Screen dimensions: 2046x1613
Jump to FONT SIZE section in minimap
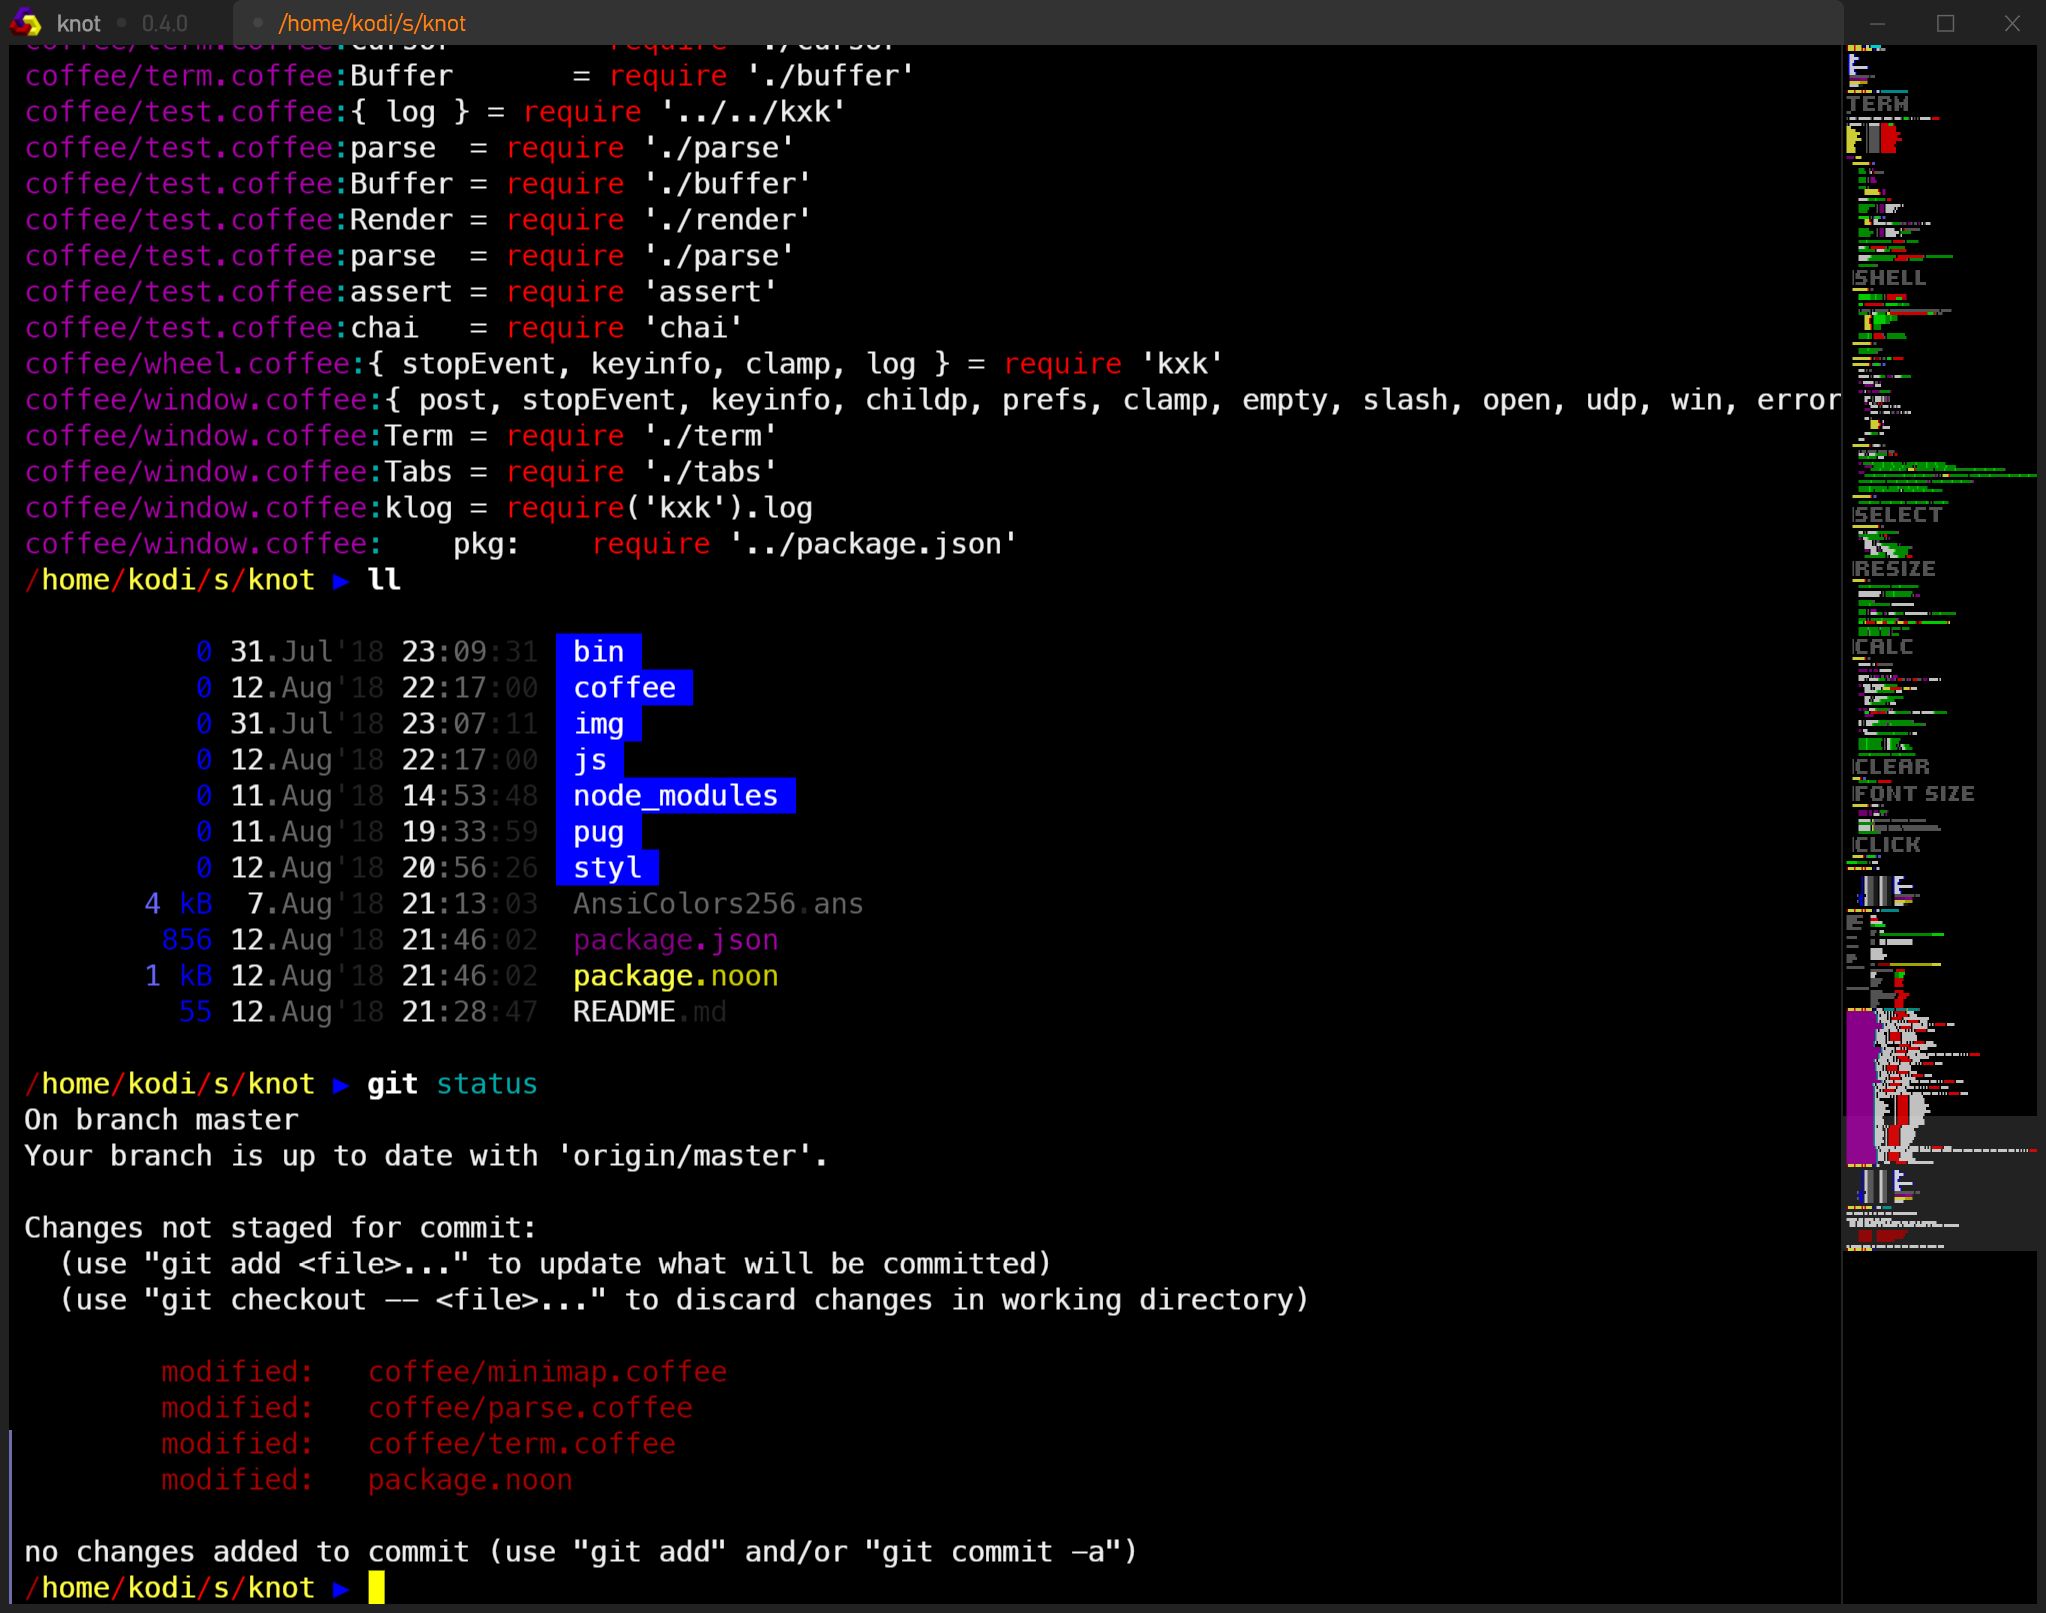coord(1913,794)
